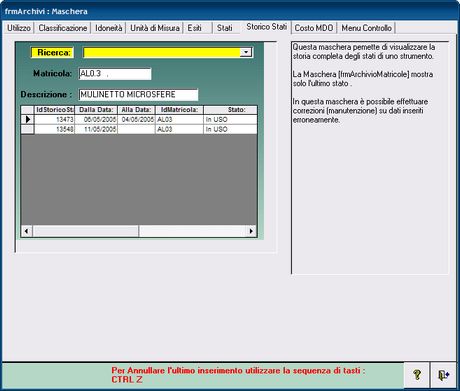The width and height of the screenshot is (460, 391).
Task: Click the date 11/05/2005 cell
Action: (x=96, y=129)
